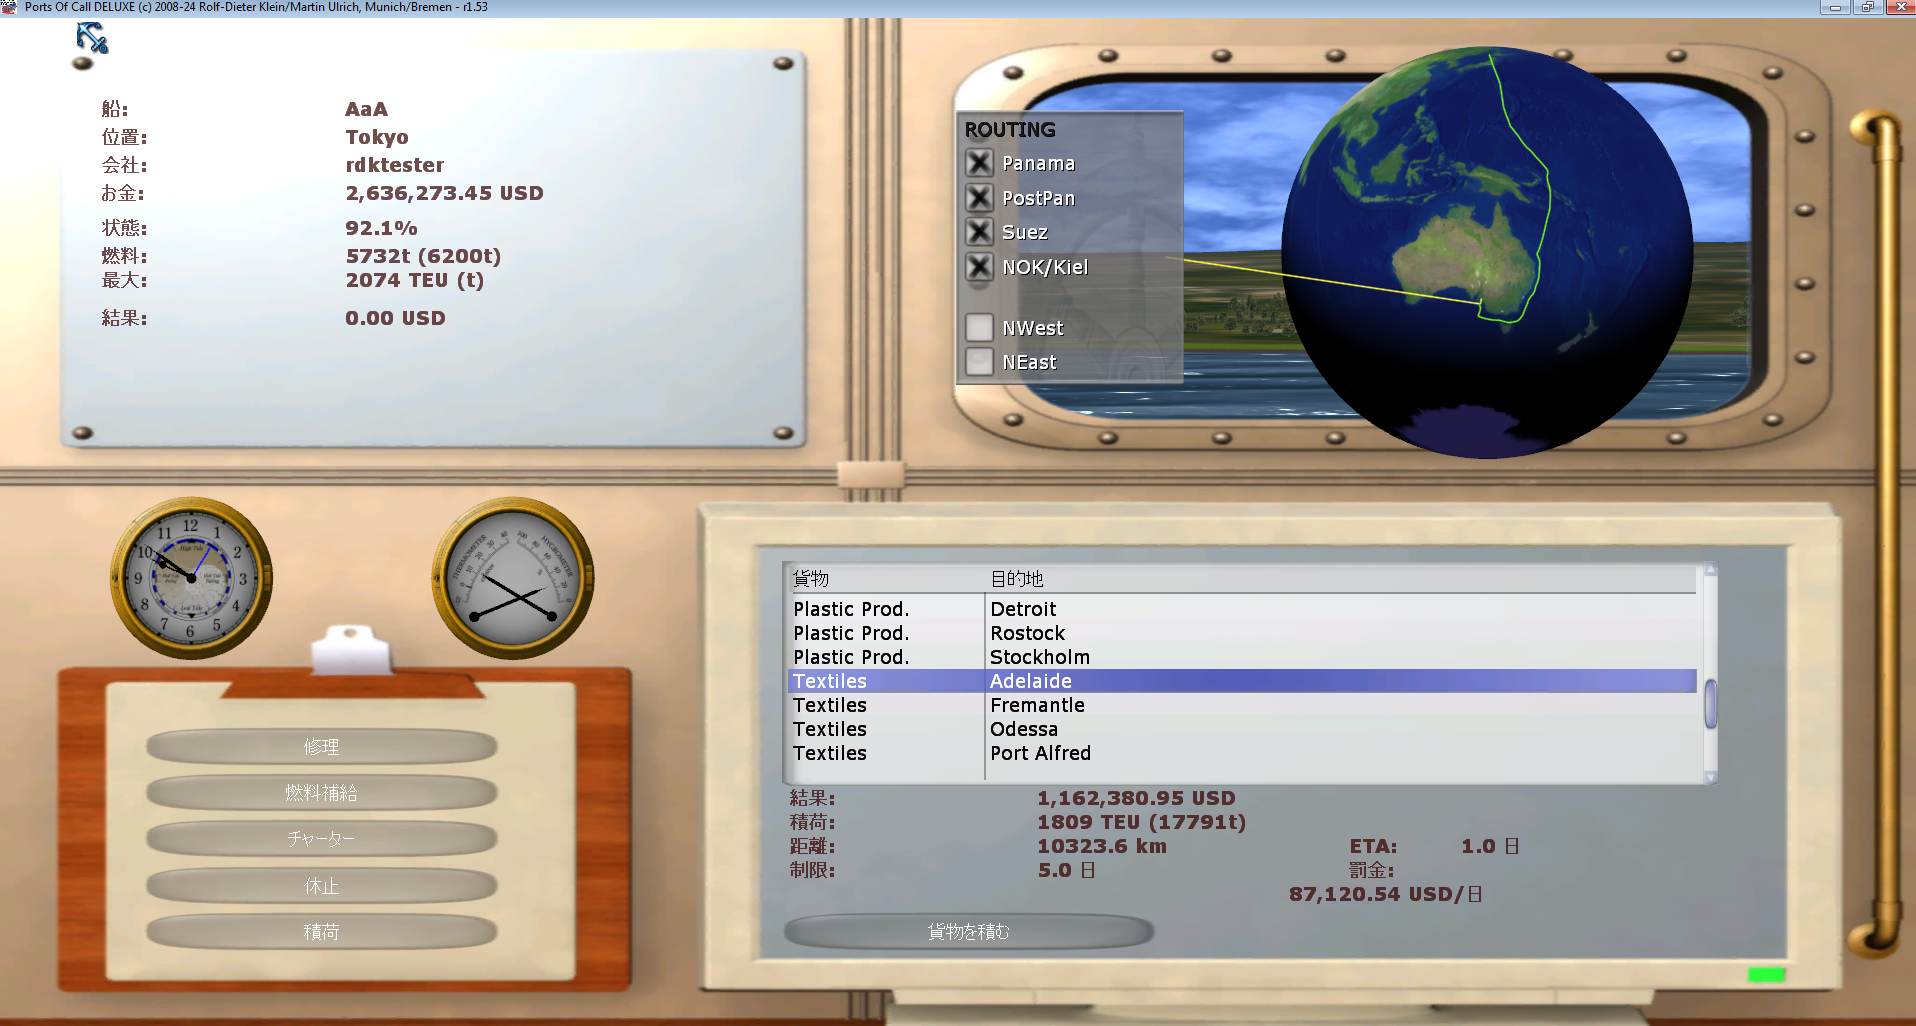Restore down the Ports Of Call window
This screenshot has height=1026, width=1916.
1867,7
